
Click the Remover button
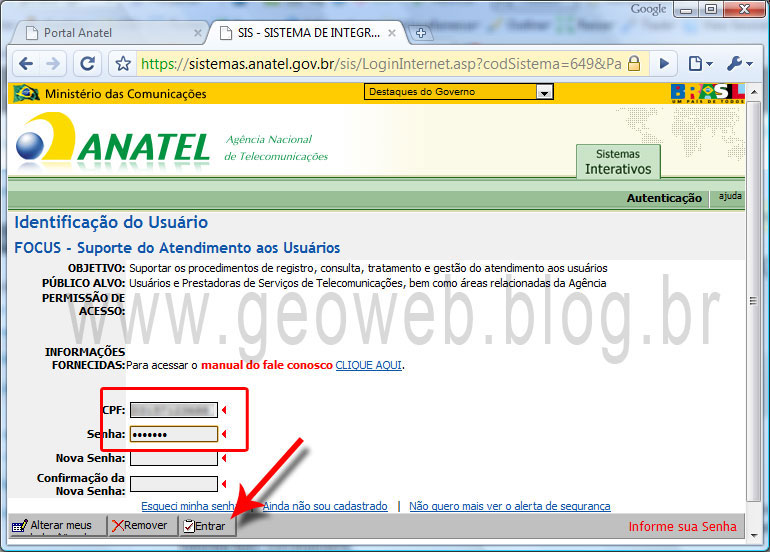tap(142, 525)
